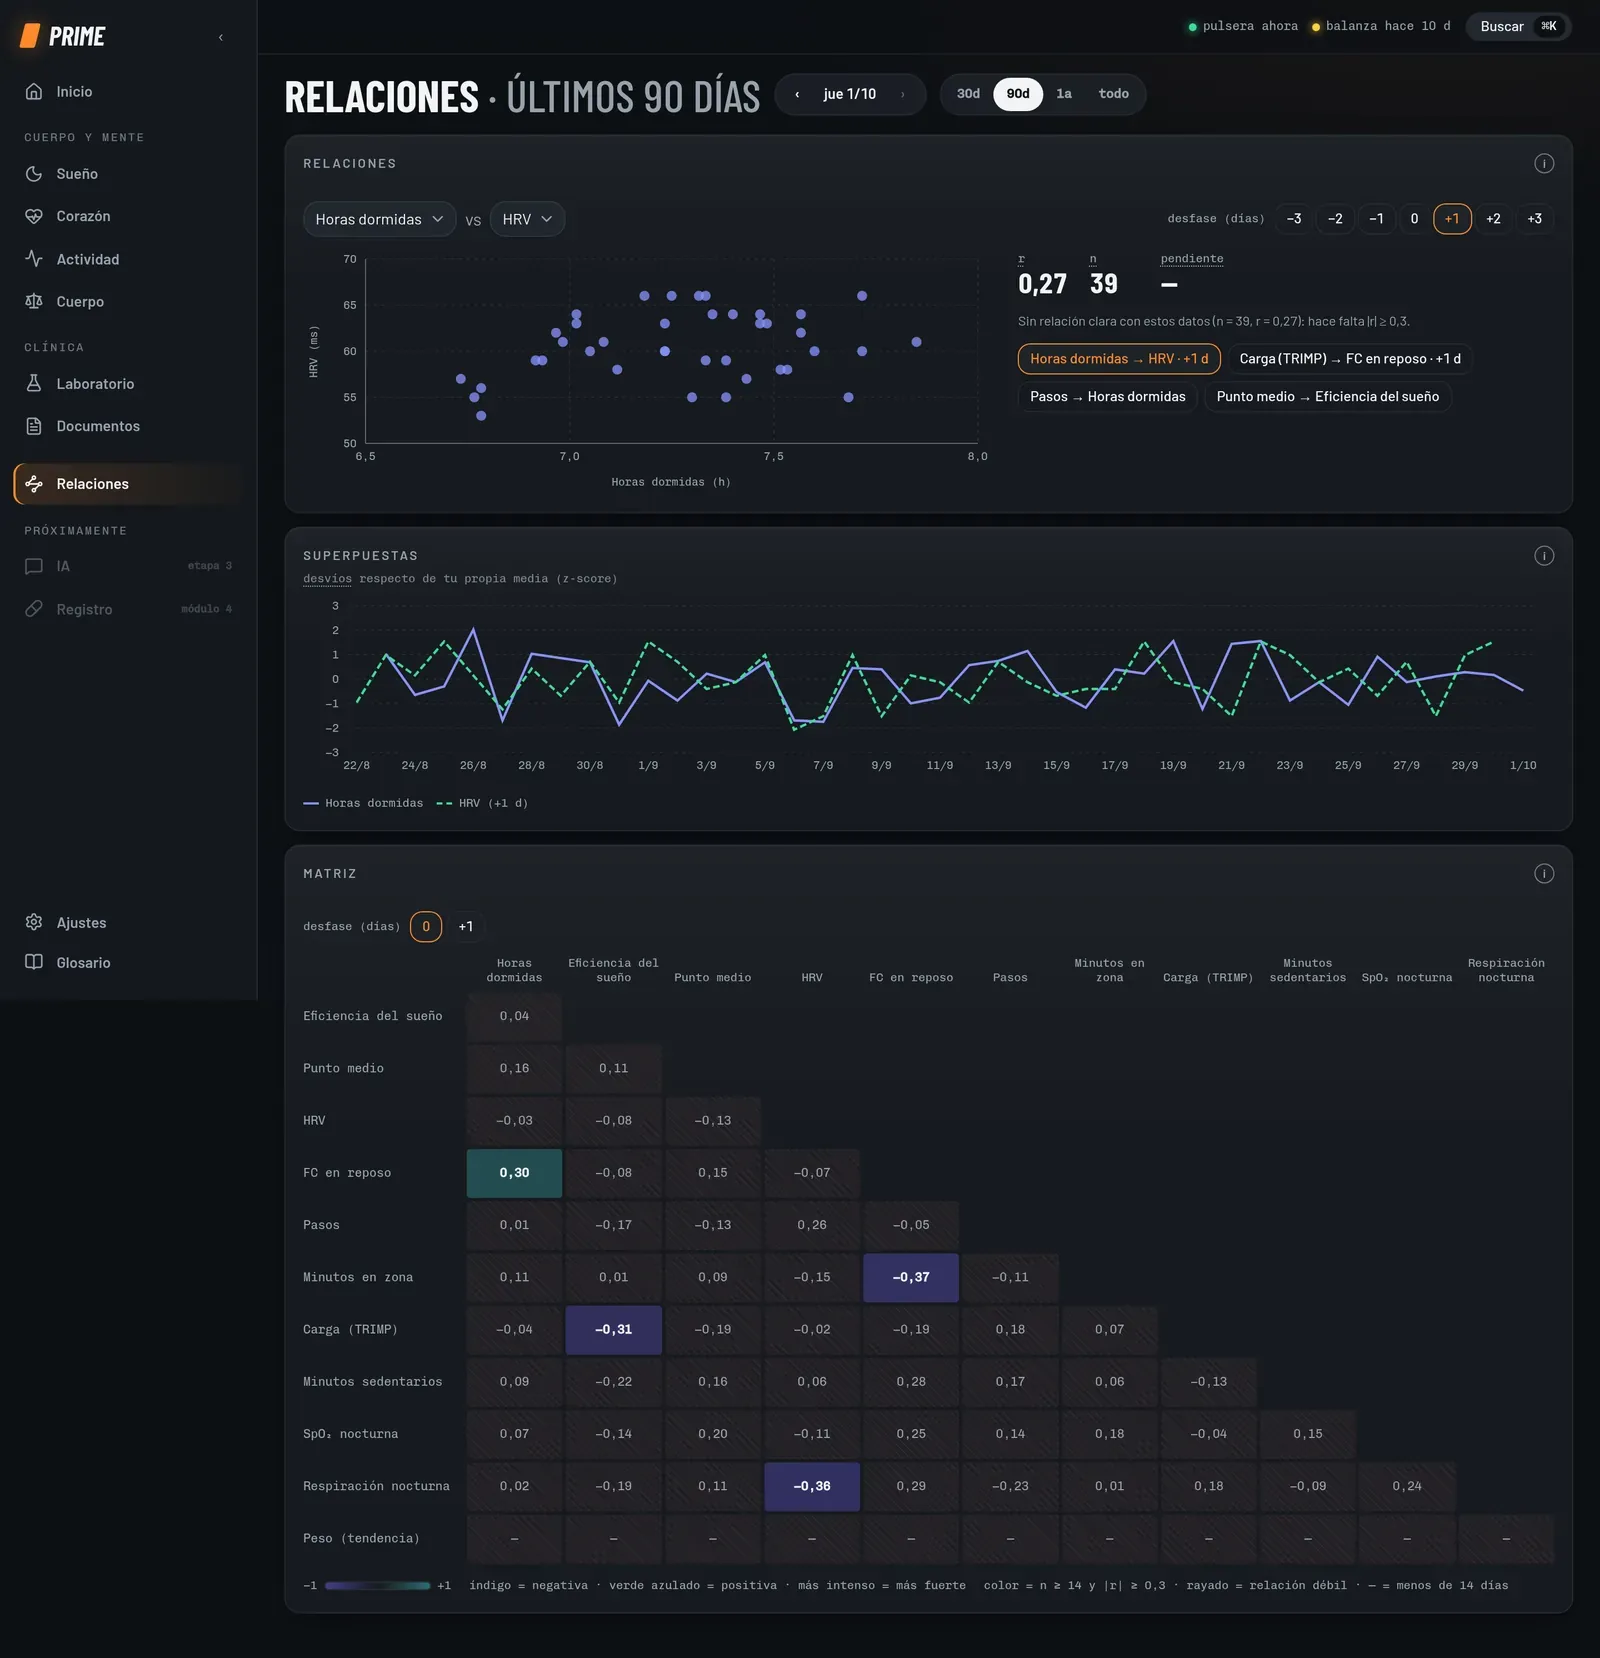The width and height of the screenshot is (1600, 1658).
Task: Set chart desfase to +2 days
Action: point(1493,219)
